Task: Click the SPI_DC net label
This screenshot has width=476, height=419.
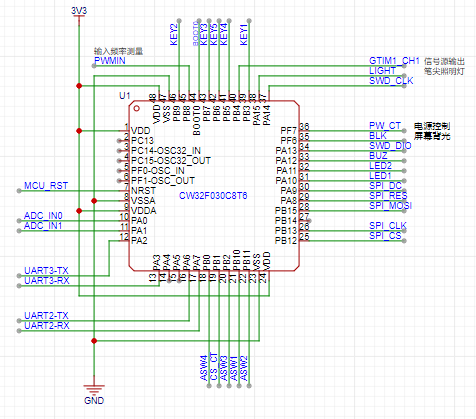Action: [386, 186]
